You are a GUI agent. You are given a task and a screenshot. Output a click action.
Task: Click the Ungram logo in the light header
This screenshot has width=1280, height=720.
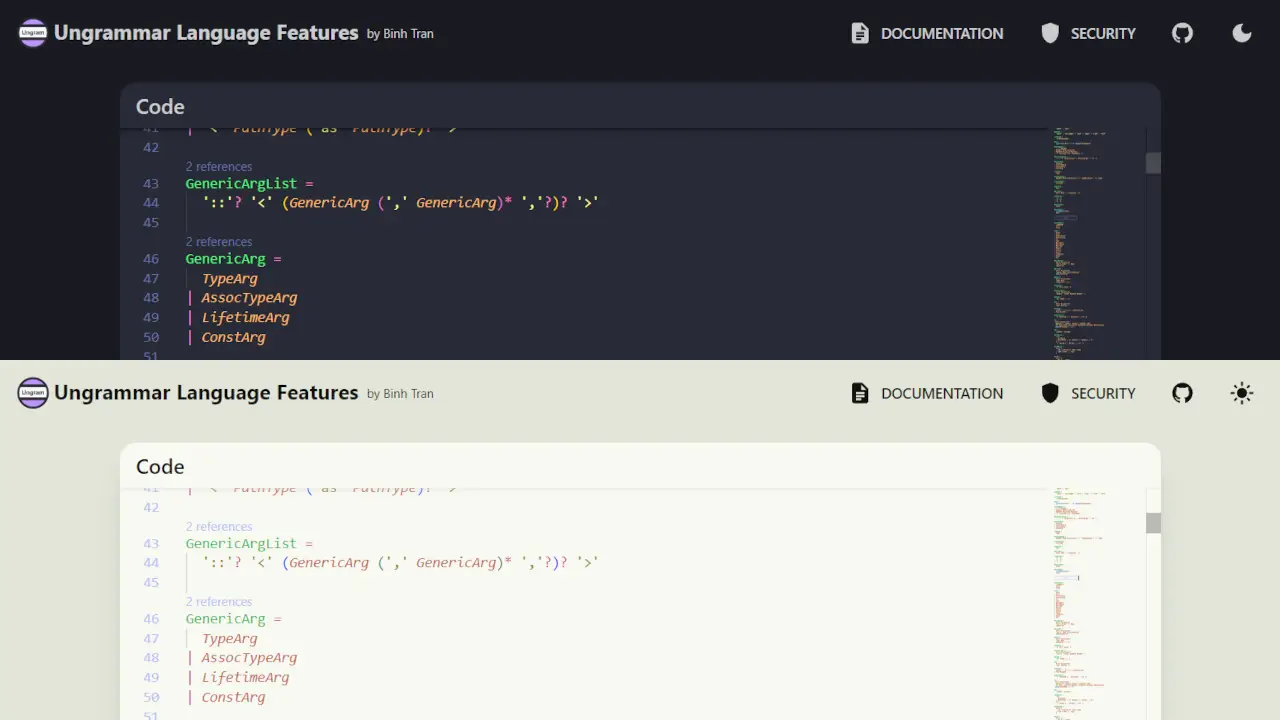pyautogui.click(x=33, y=392)
